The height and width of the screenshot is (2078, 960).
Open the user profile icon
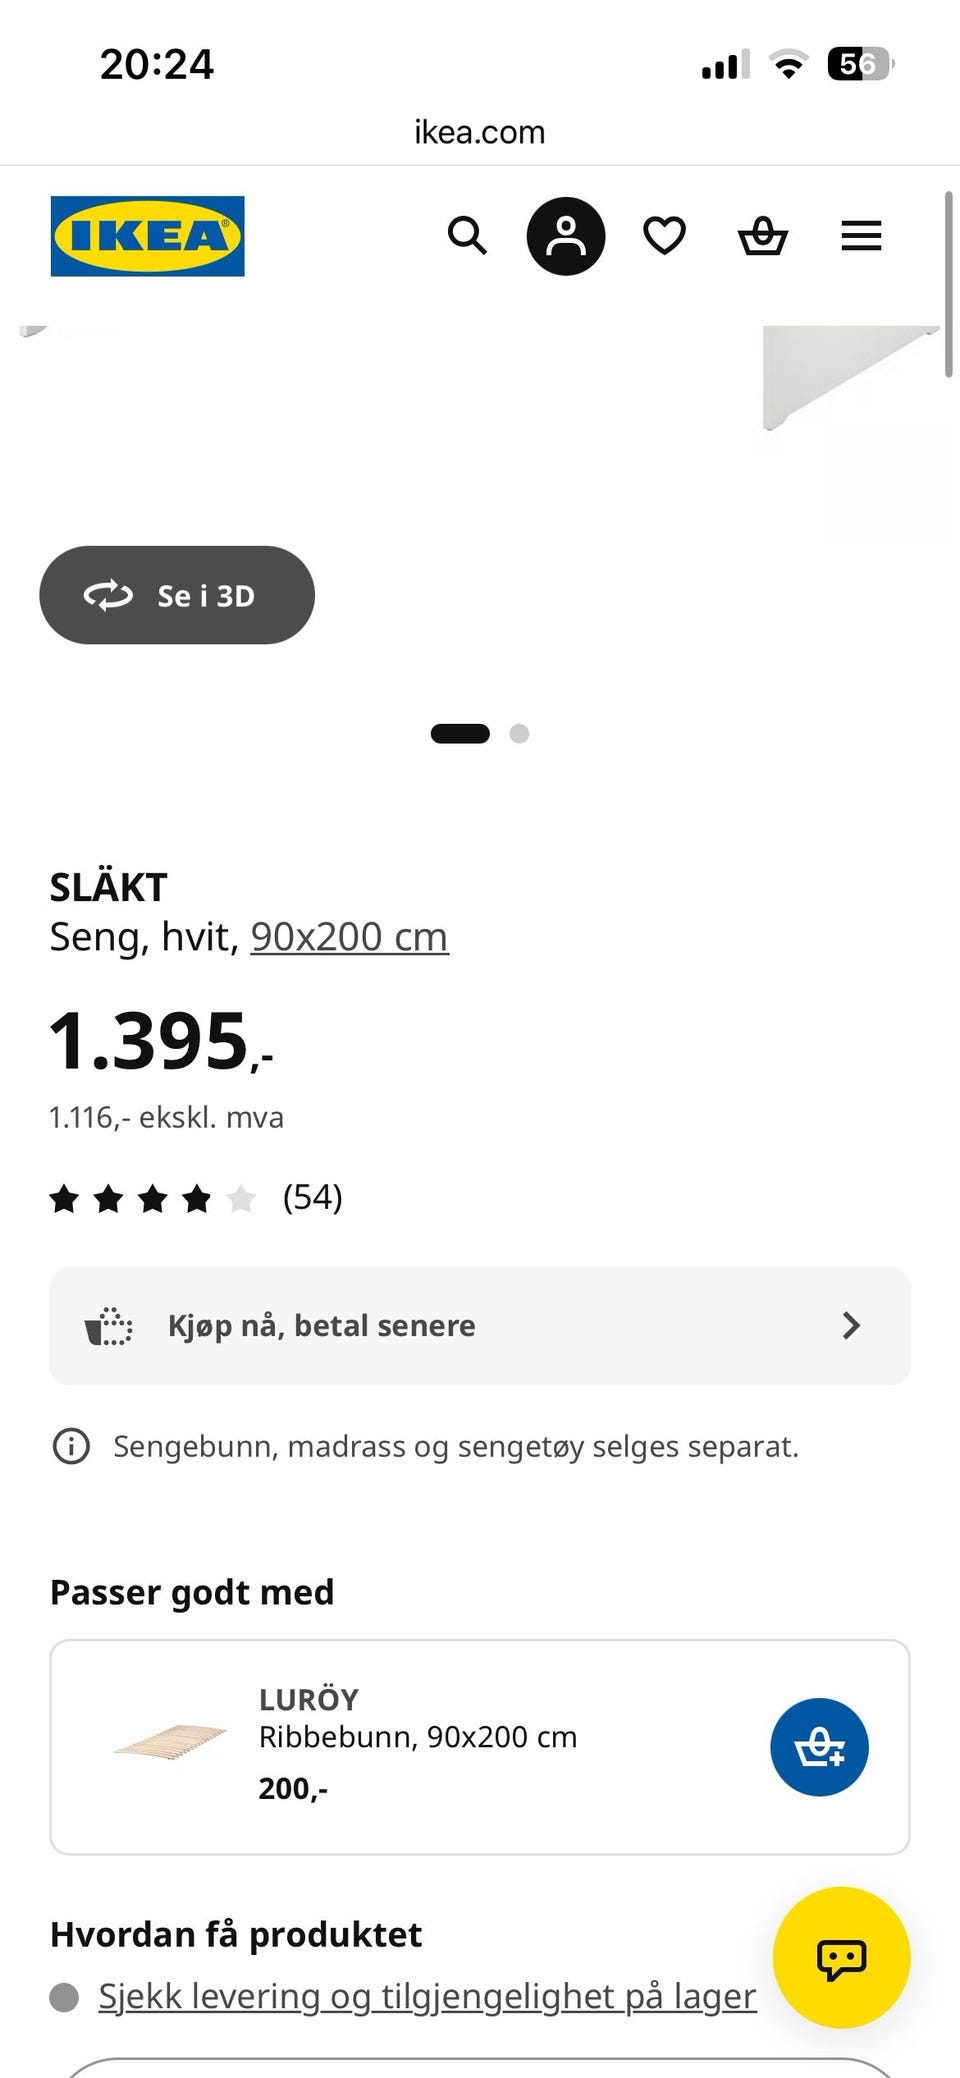pyautogui.click(x=566, y=236)
